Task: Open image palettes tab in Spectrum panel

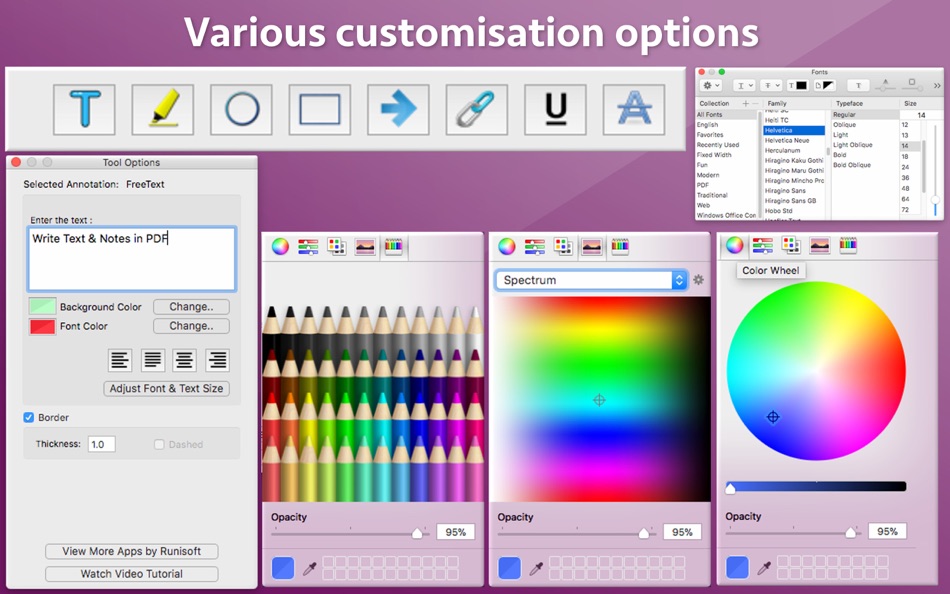Action: pos(591,246)
